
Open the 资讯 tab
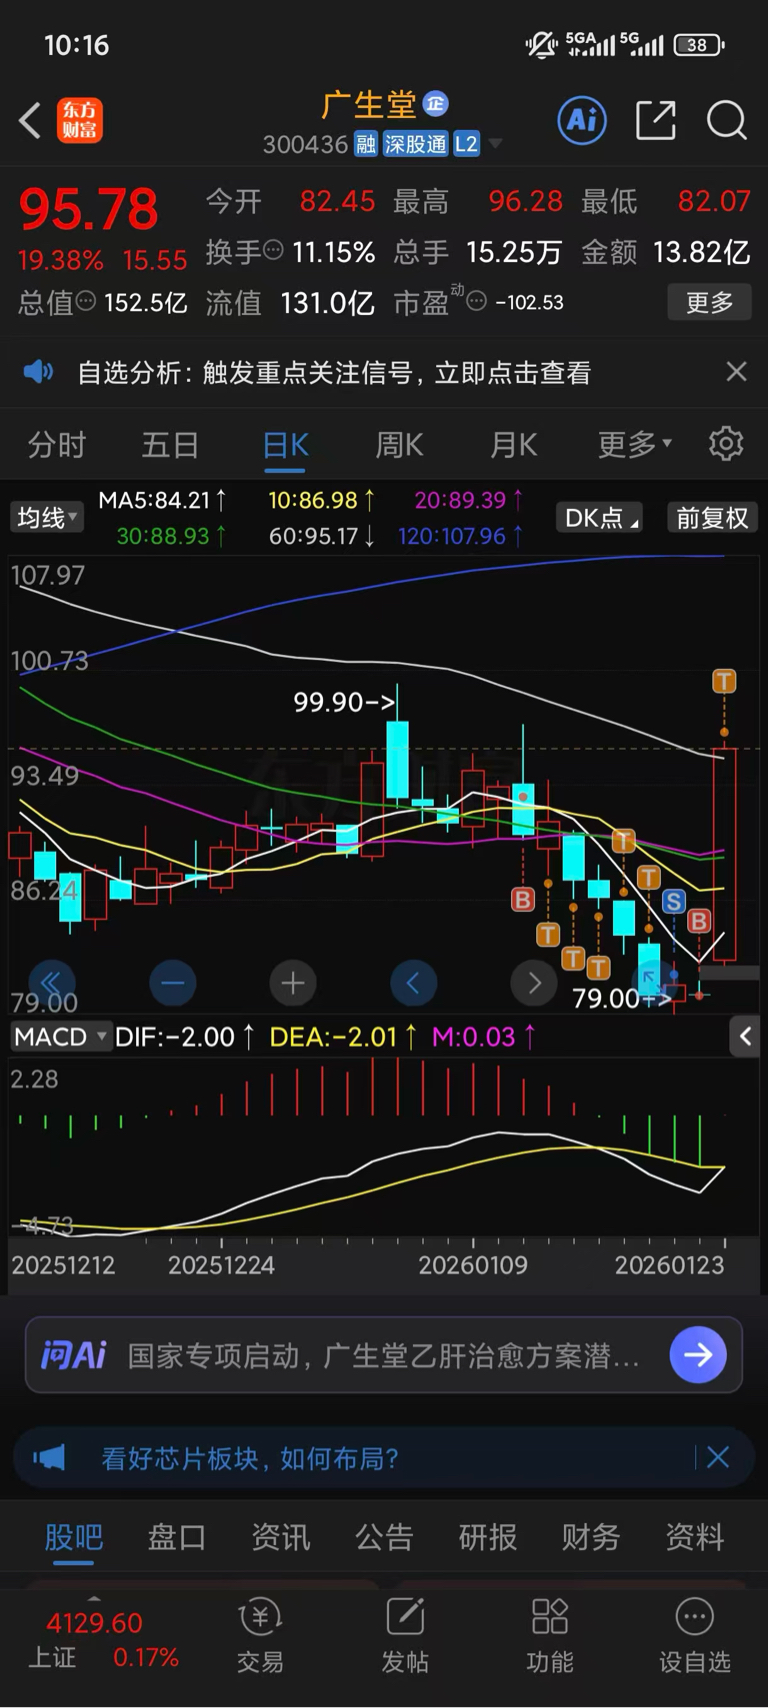[281, 1537]
